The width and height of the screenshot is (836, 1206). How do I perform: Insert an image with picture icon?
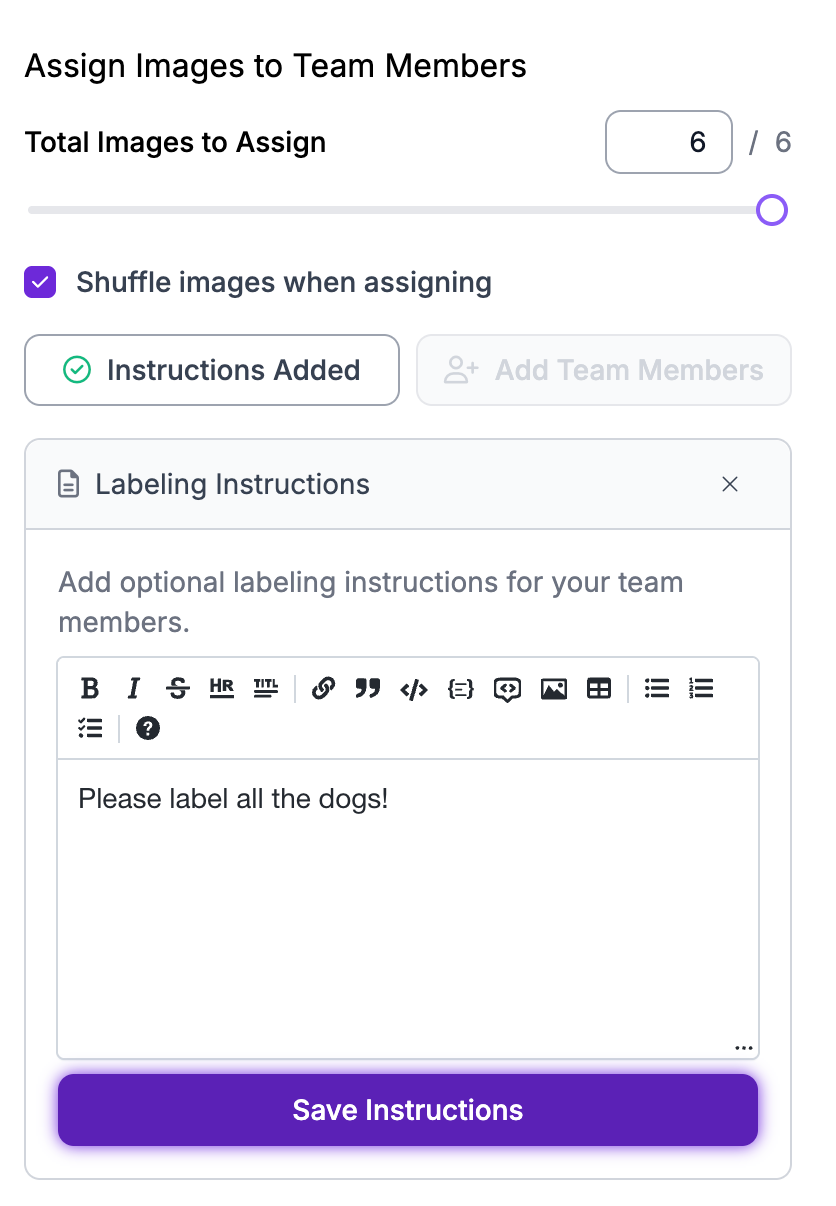554,689
